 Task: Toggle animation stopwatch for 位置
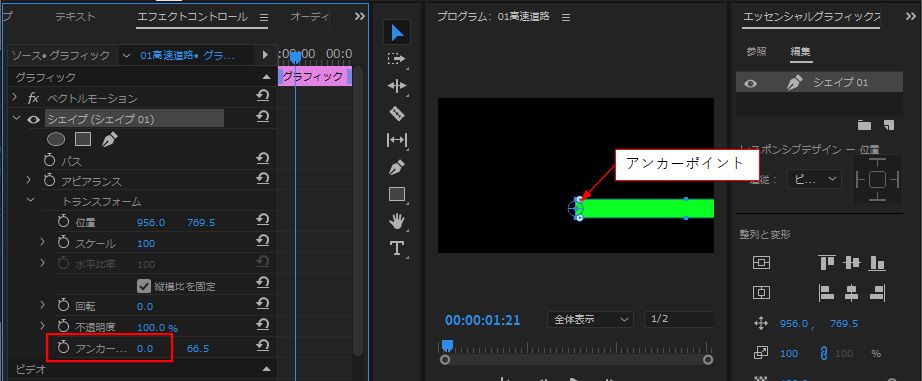click(64, 222)
